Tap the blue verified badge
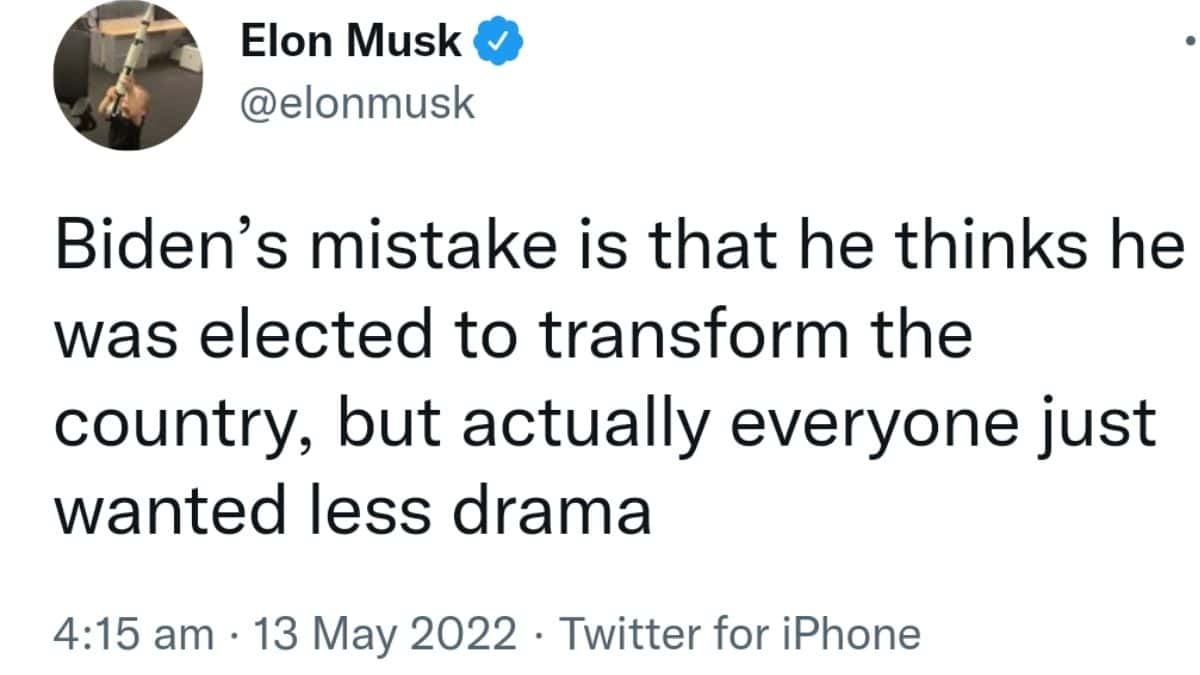 [496, 44]
